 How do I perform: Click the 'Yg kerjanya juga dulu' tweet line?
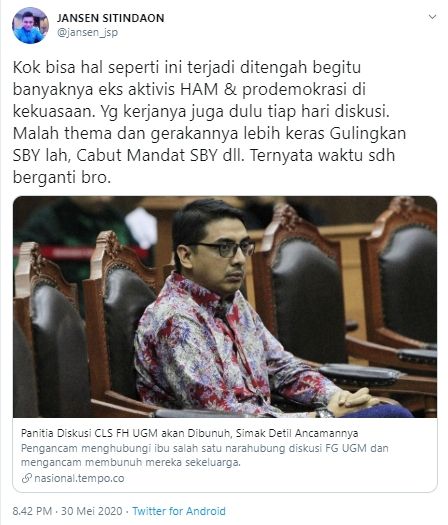(x=245, y=111)
